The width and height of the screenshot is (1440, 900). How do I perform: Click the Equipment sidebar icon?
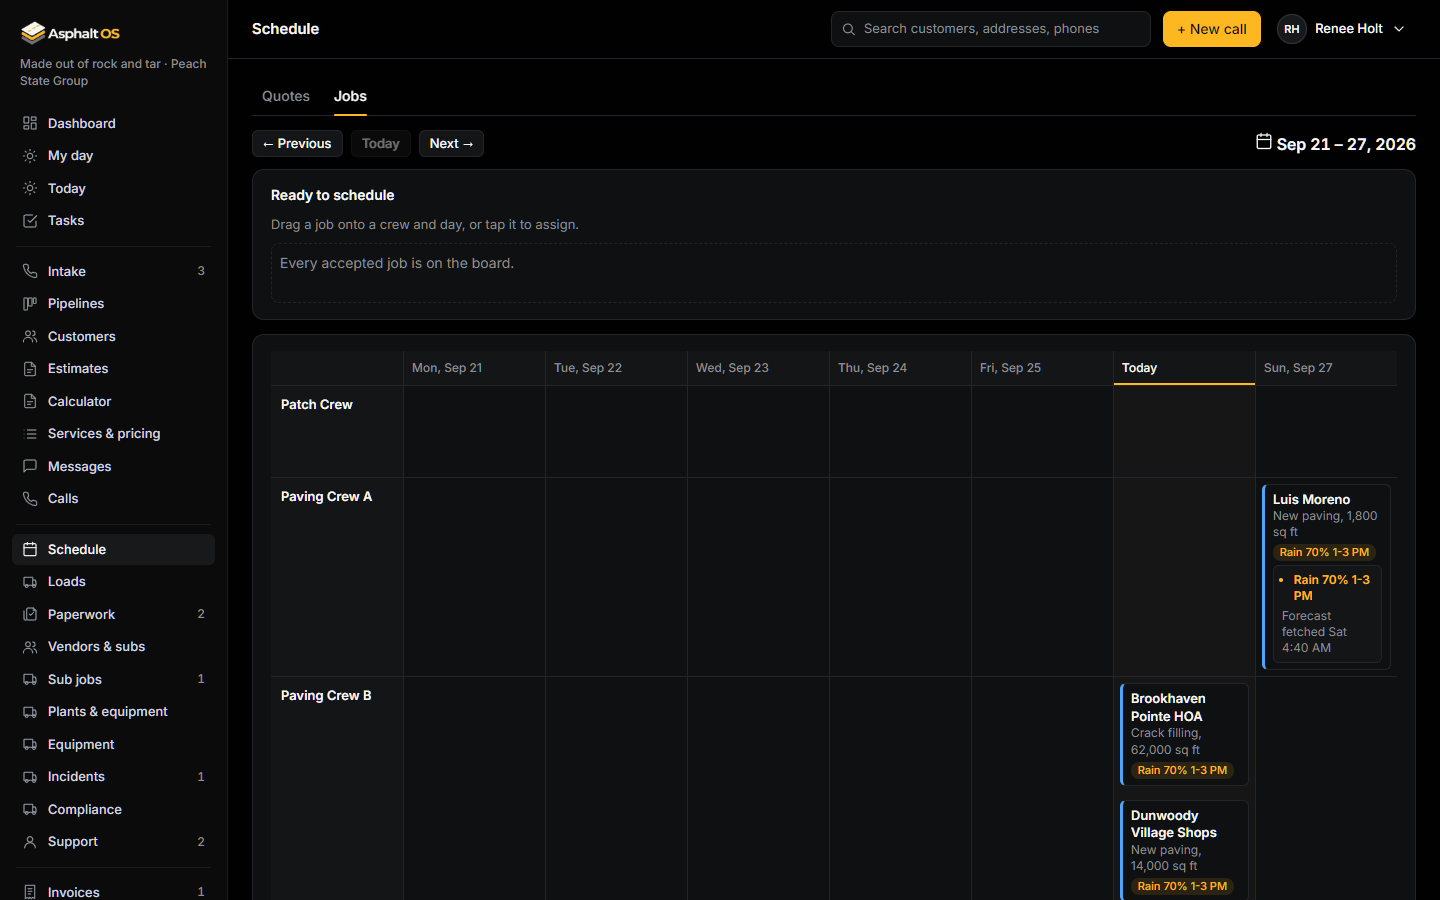pos(30,744)
